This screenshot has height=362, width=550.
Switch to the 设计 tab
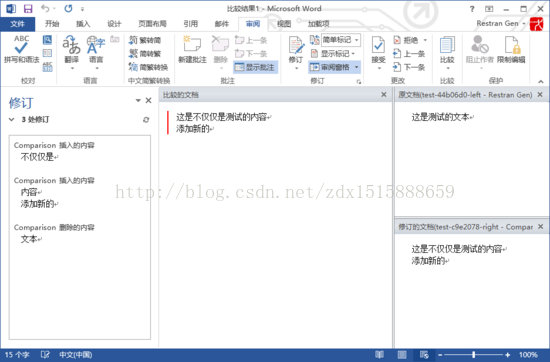(114, 24)
